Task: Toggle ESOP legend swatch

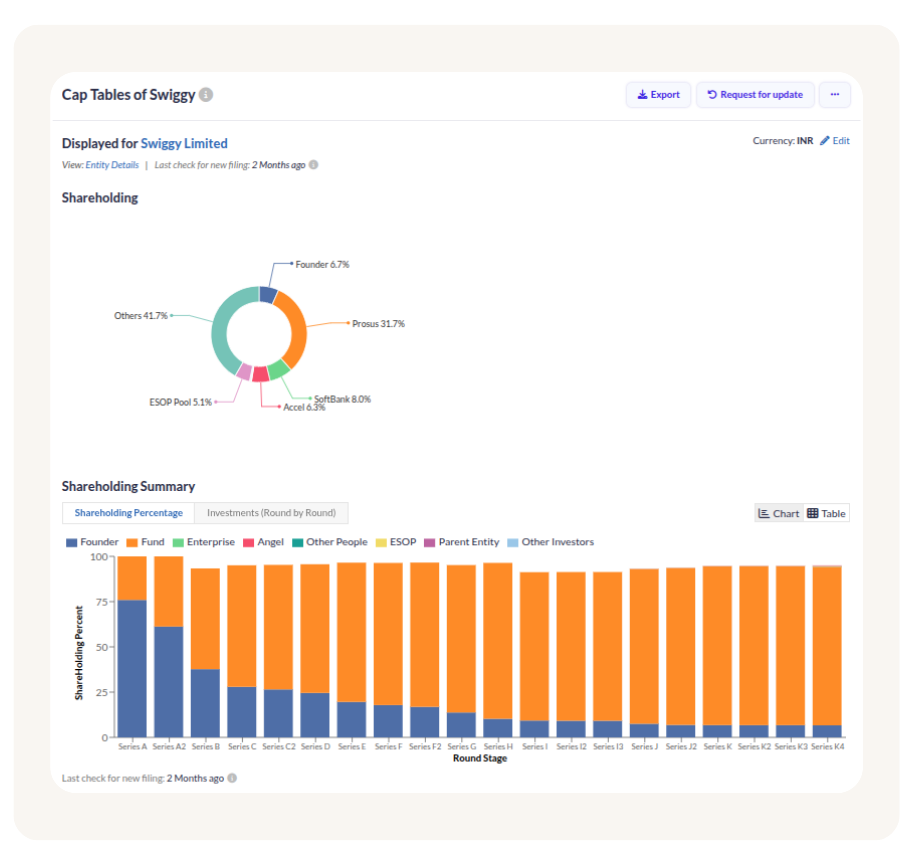Action: [x=395, y=542]
